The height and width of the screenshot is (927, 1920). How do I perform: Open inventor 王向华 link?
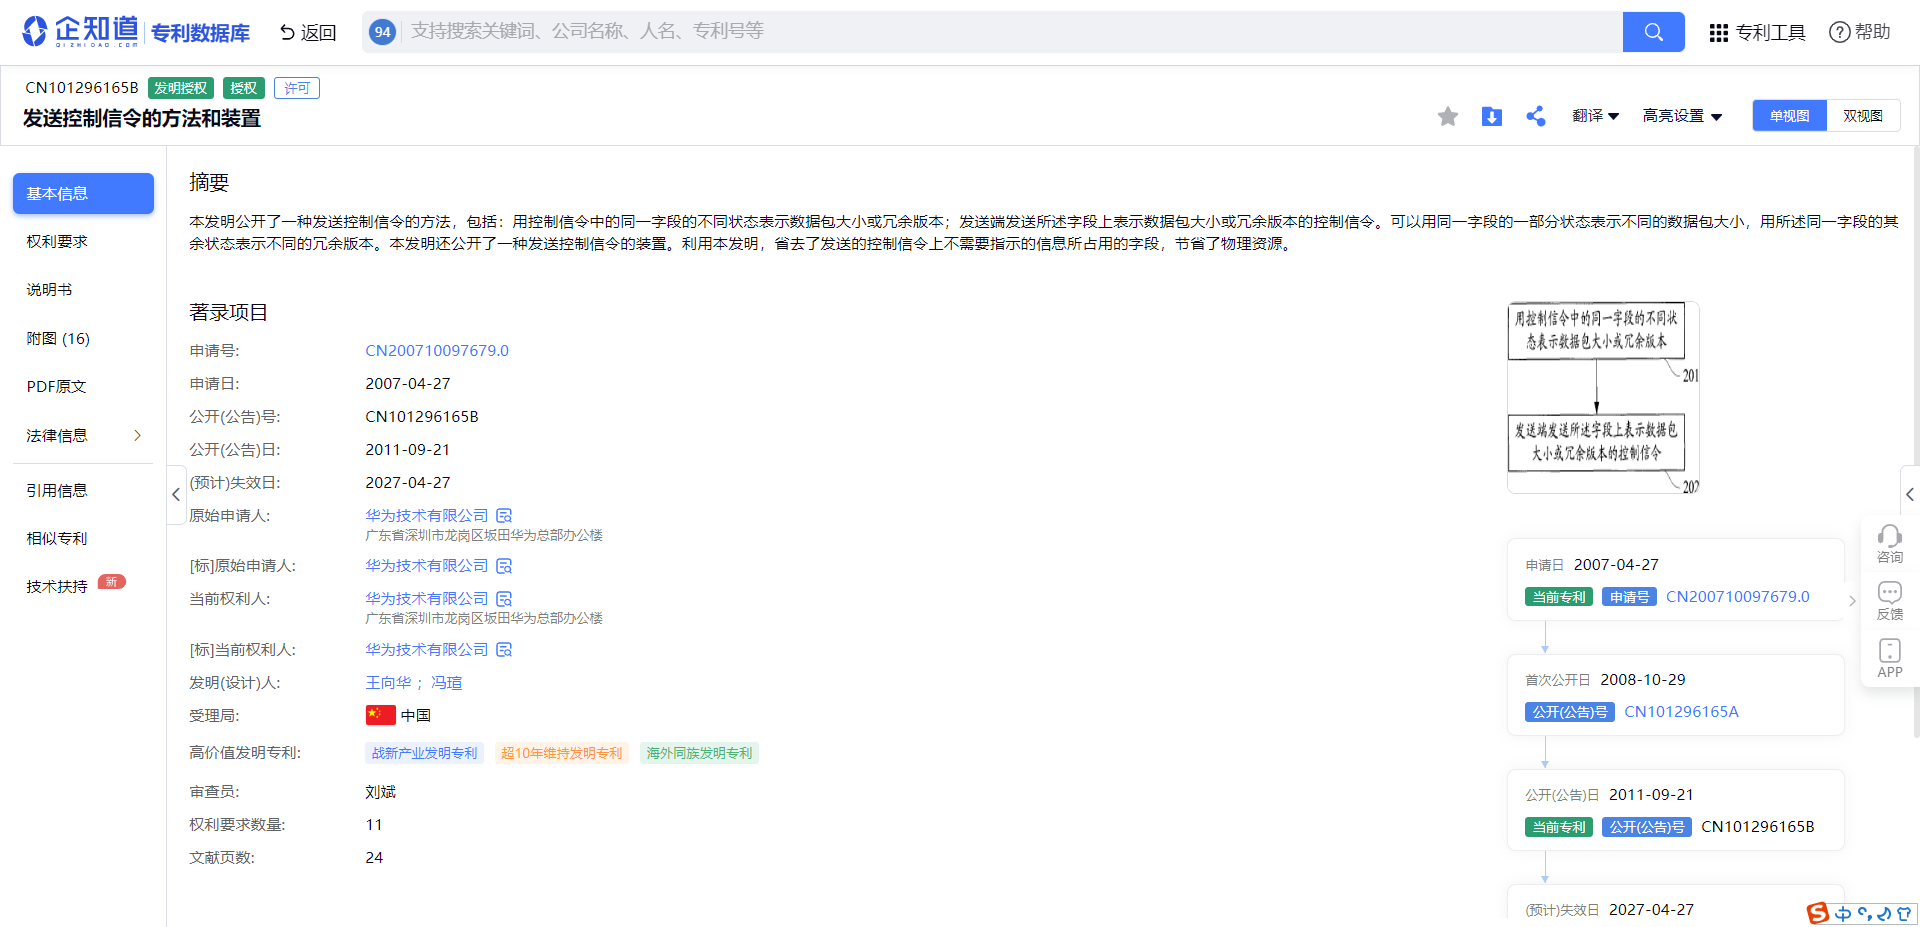coord(388,682)
